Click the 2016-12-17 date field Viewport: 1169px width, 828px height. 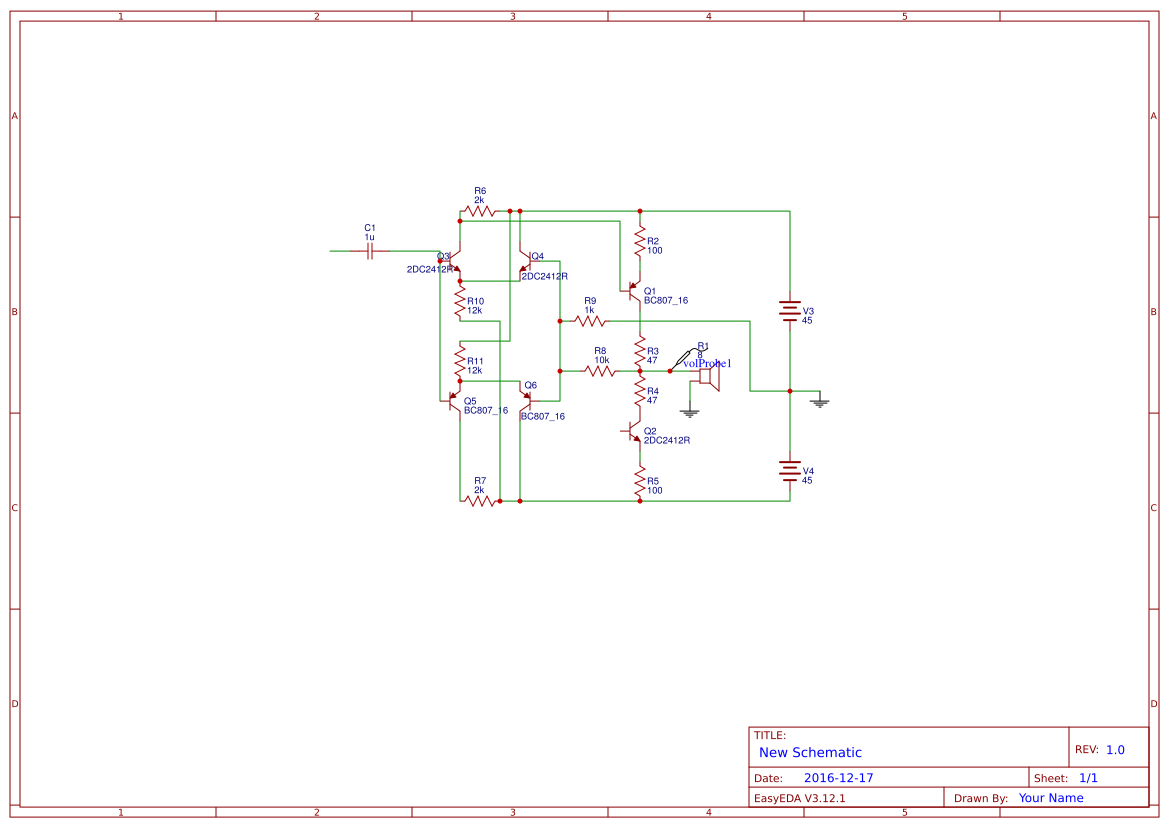(x=838, y=778)
